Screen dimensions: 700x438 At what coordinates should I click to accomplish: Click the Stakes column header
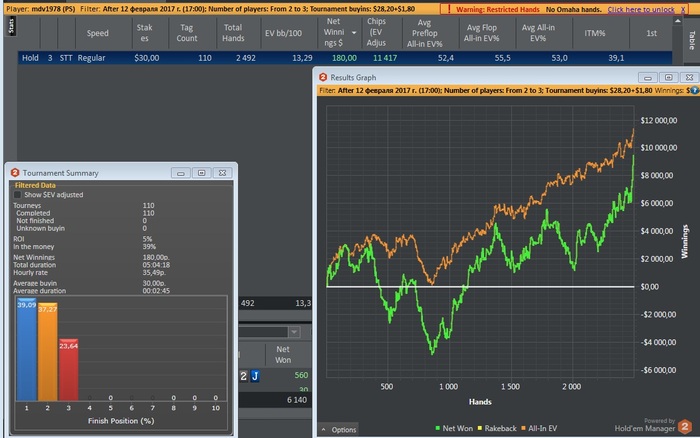(144, 33)
